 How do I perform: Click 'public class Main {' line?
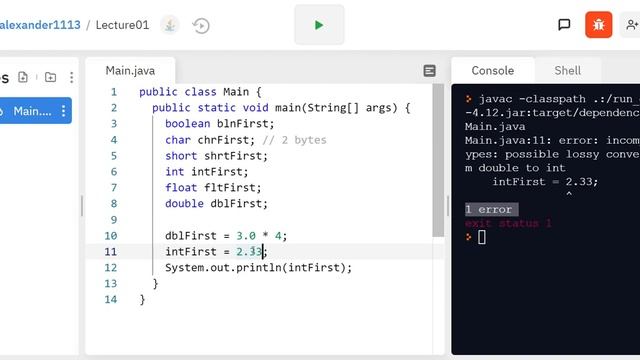[200, 92]
